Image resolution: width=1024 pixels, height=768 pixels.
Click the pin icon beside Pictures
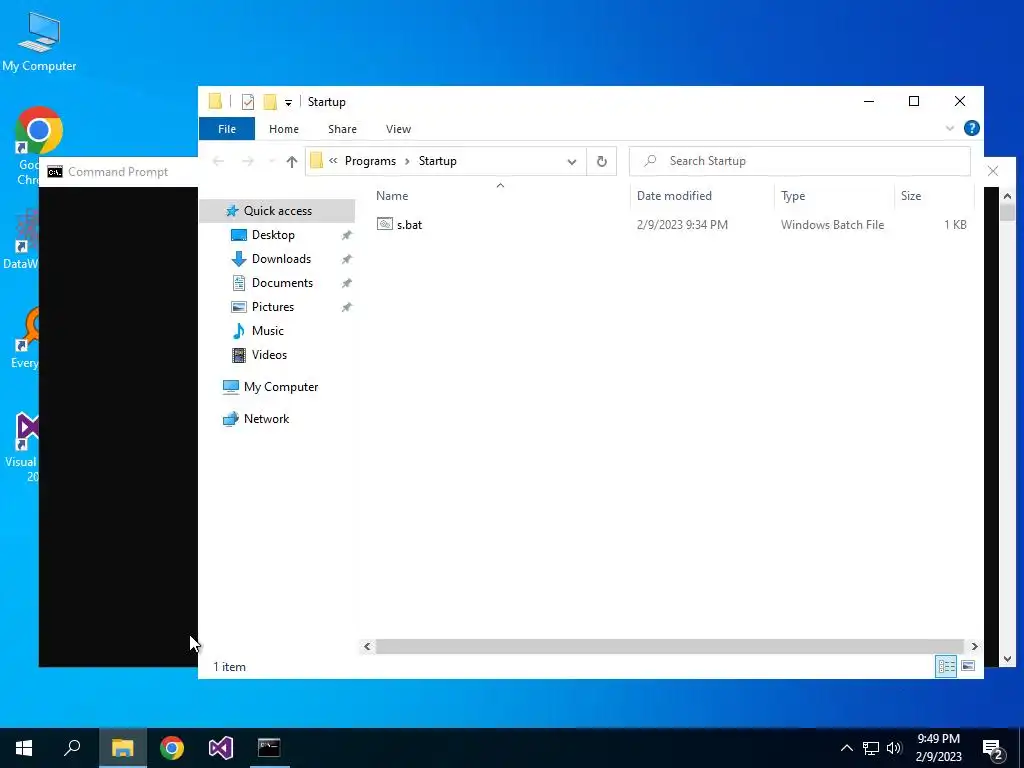[x=347, y=307]
